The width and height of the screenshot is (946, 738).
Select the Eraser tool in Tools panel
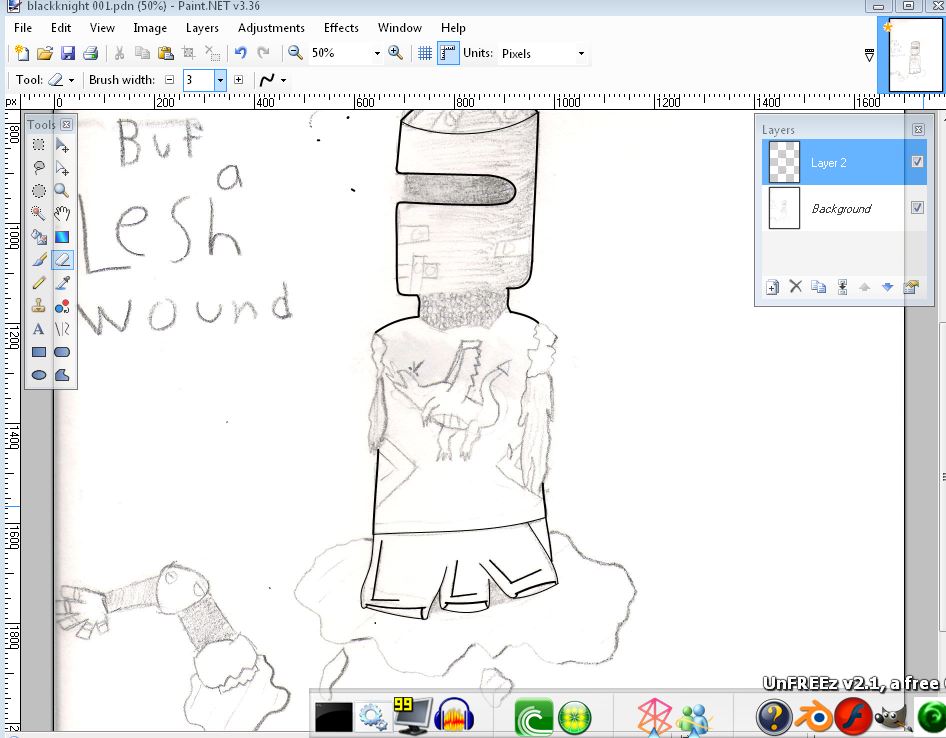62,259
